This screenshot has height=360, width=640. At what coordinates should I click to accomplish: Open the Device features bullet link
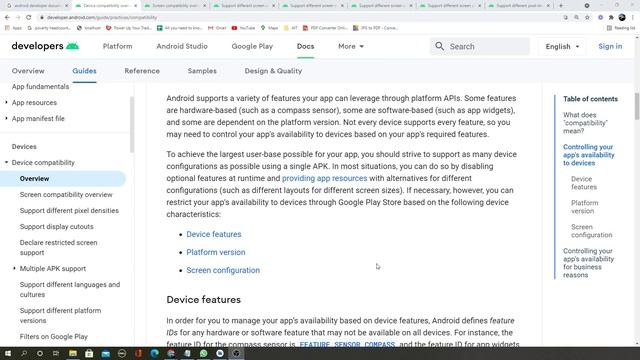tap(214, 234)
